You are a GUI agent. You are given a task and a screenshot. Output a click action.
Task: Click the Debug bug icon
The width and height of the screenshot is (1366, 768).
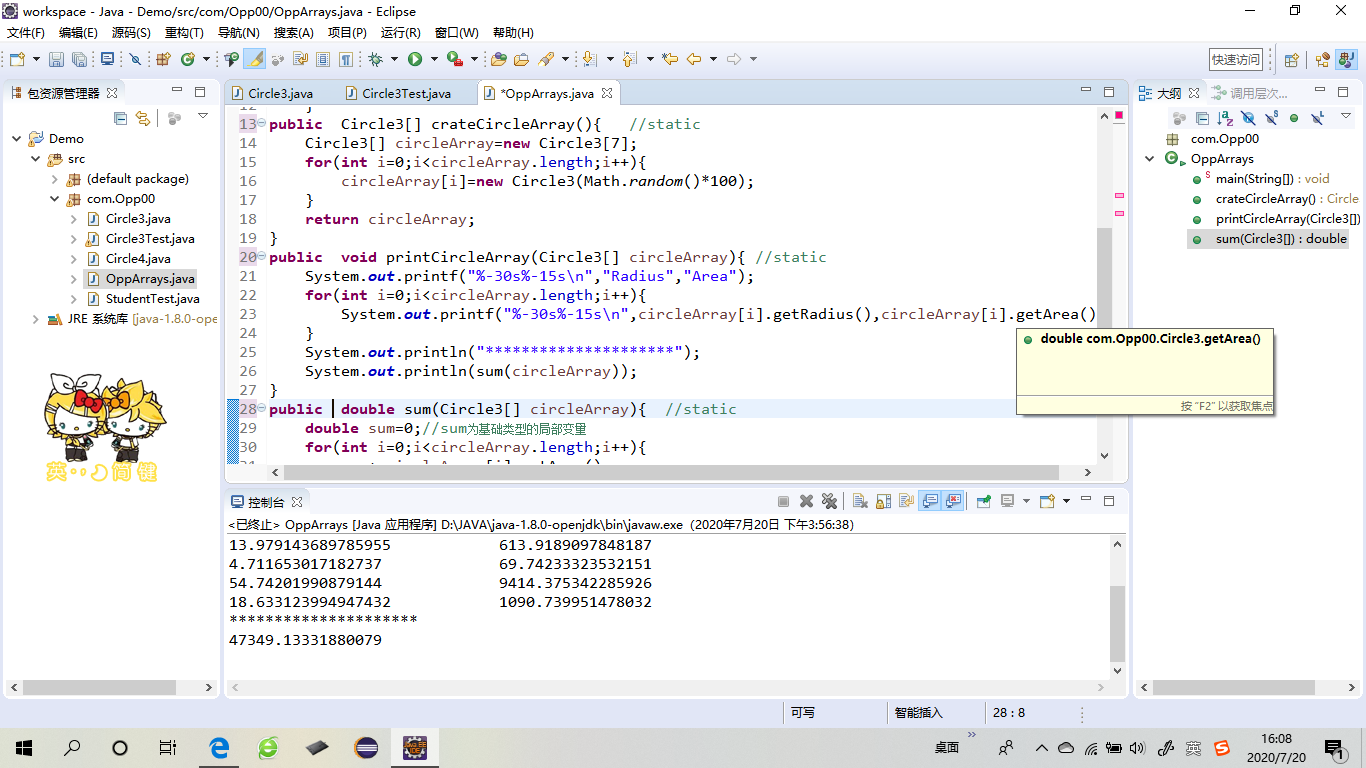[x=375, y=59]
